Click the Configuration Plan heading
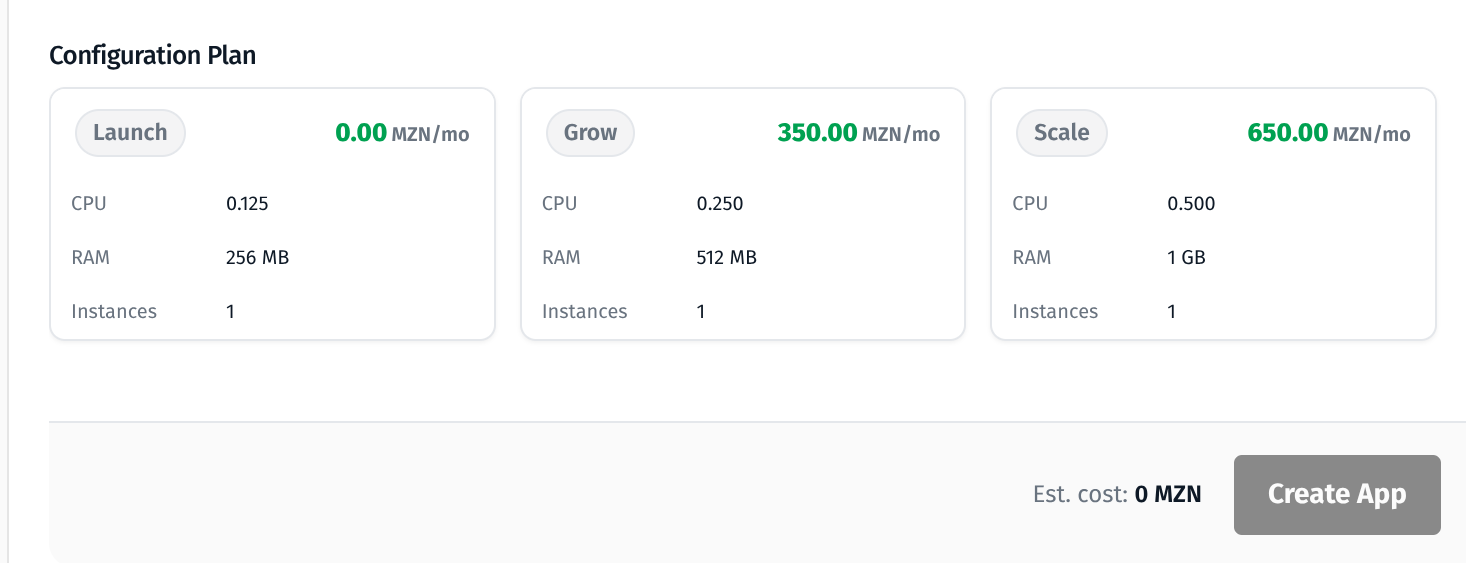 click(x=153, y=55)
